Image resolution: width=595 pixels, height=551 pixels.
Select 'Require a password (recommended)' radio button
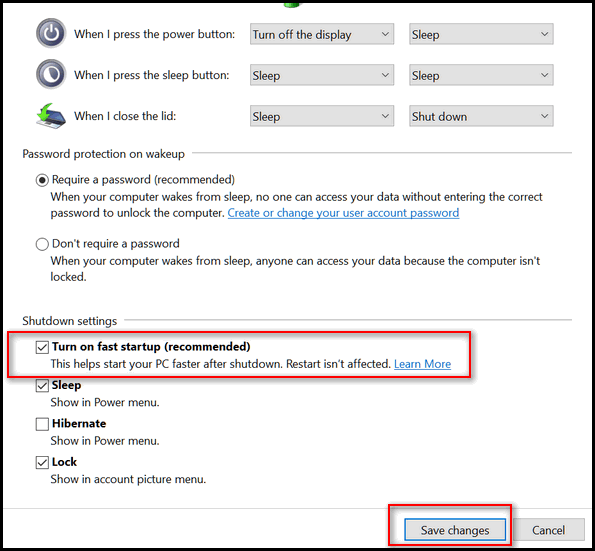tap(42, 180)
